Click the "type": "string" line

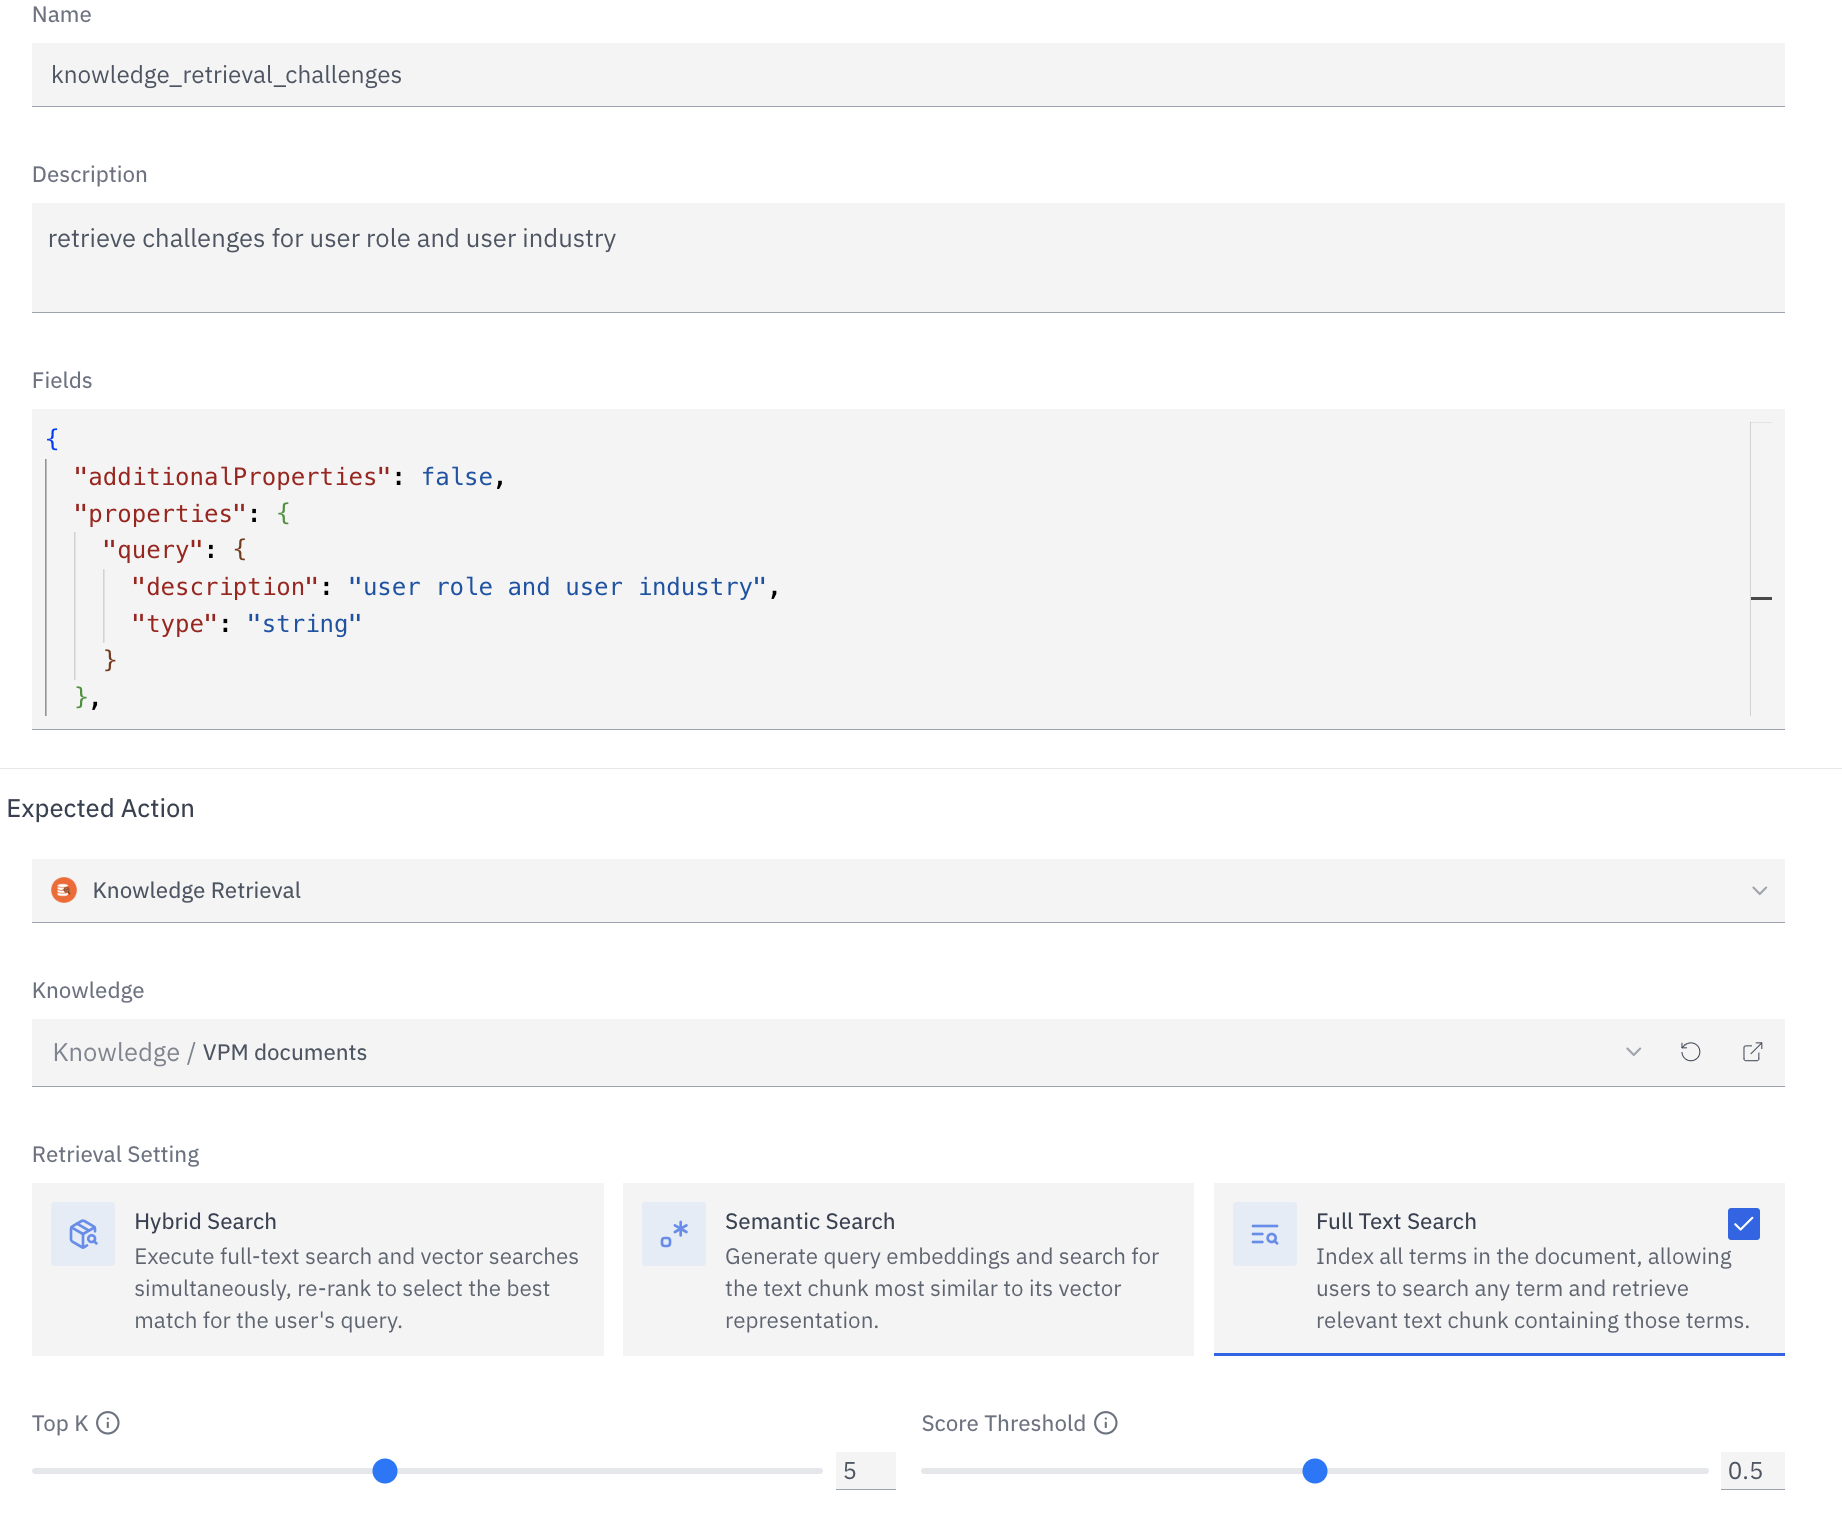pos(247,624)
